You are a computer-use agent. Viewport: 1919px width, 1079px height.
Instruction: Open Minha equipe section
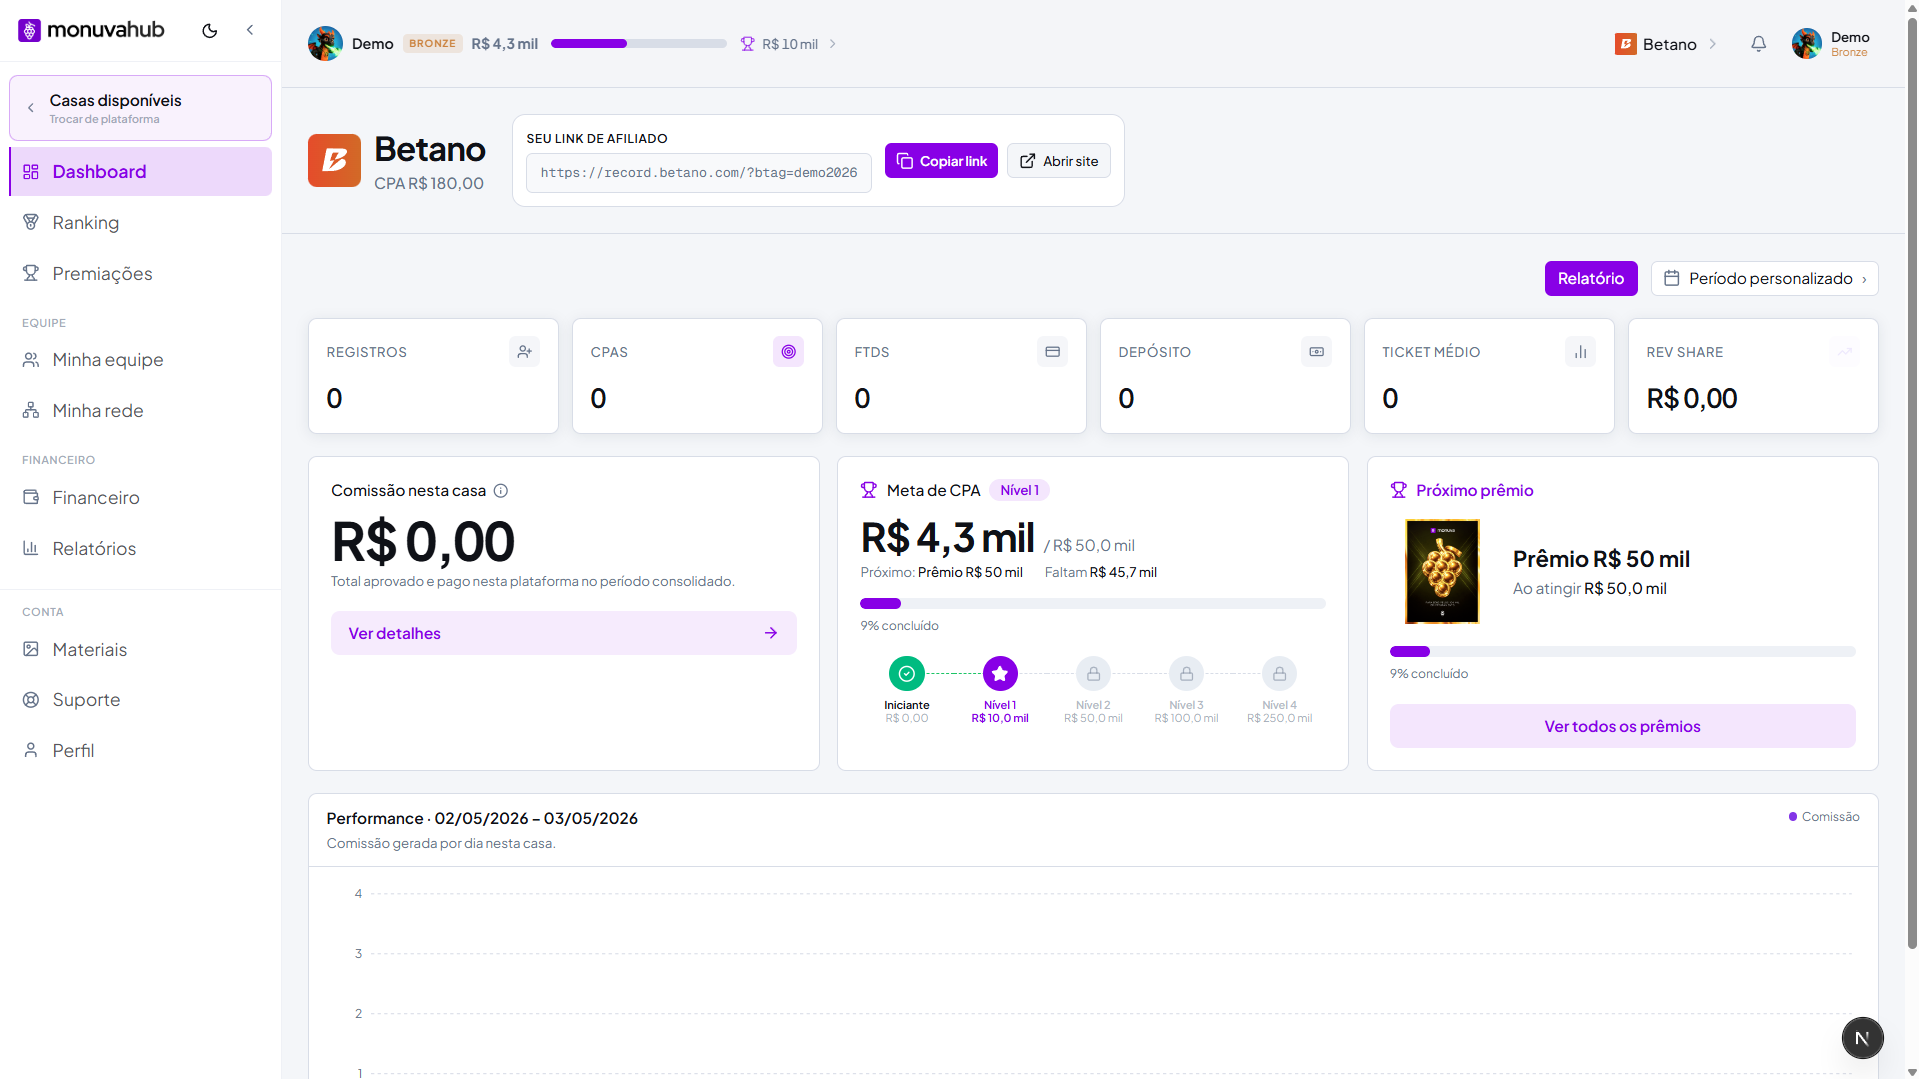pos(140,360)
